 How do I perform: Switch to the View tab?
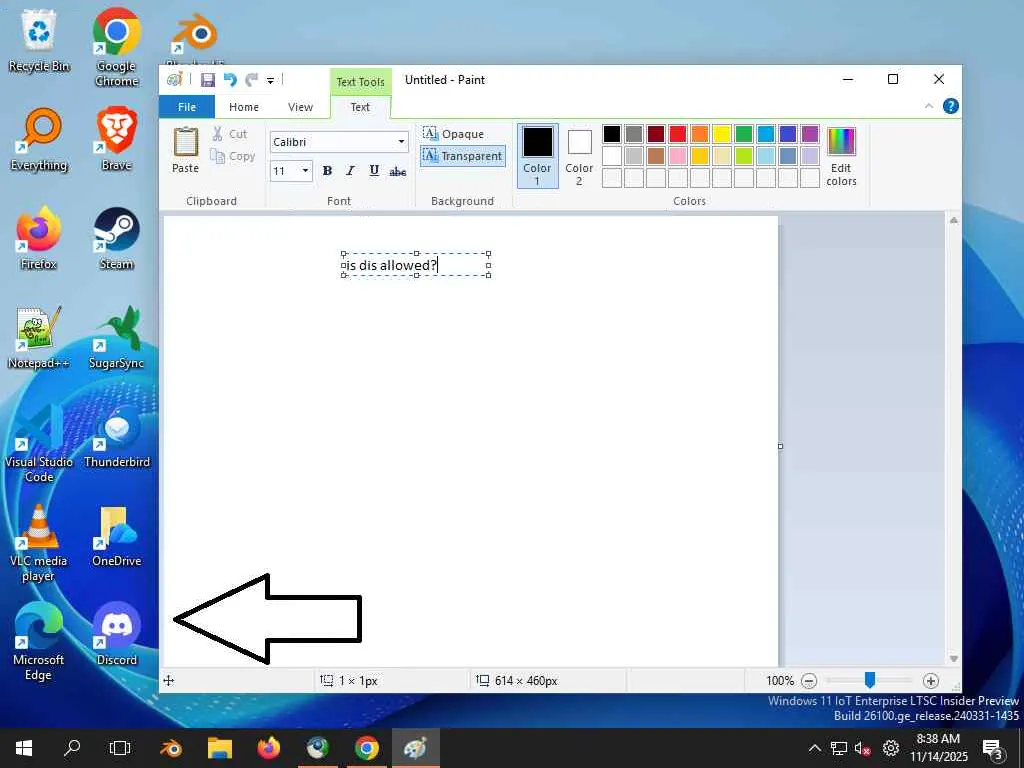tap(300, 107)
